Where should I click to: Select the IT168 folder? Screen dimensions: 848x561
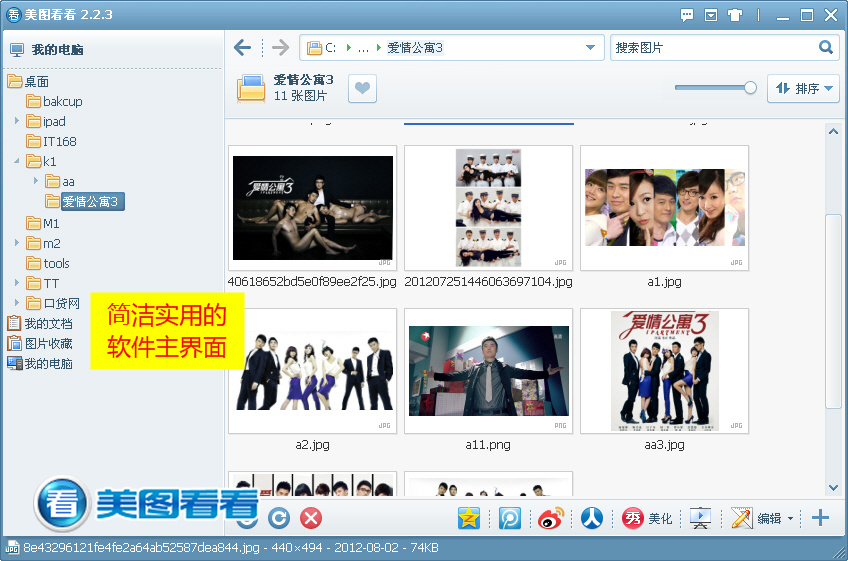(51, 141)
